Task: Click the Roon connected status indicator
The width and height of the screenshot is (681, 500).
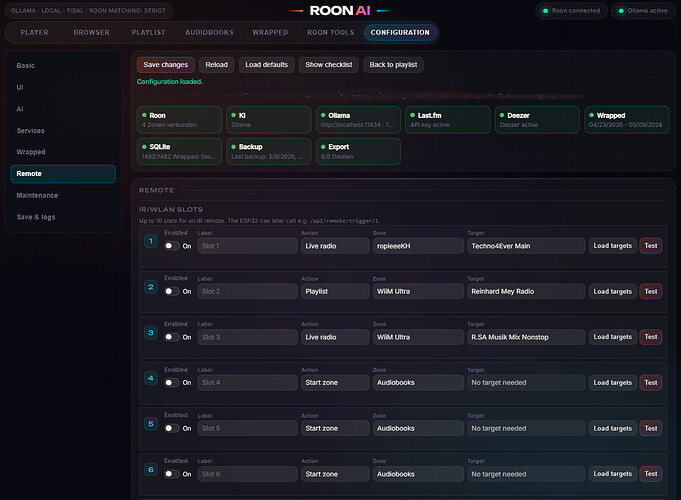Action: [x=571, y=11]
